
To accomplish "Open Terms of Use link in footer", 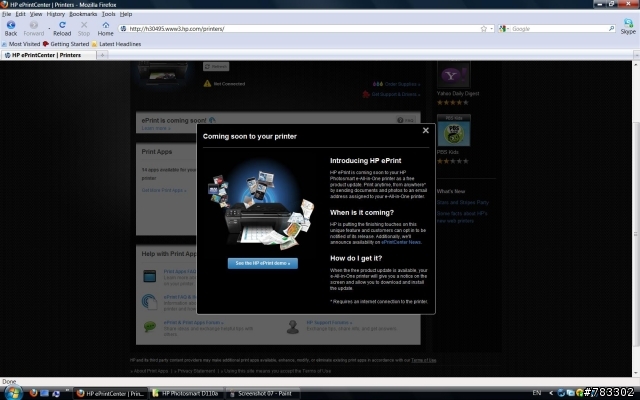I will pyautogui.click(x=424, y=360).
